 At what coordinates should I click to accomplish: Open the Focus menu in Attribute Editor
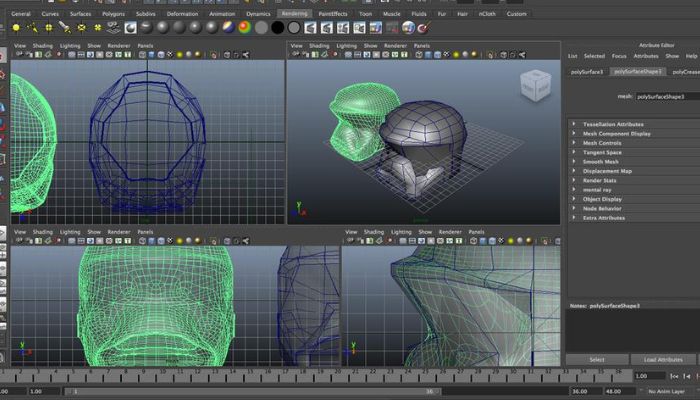(619, 56)
